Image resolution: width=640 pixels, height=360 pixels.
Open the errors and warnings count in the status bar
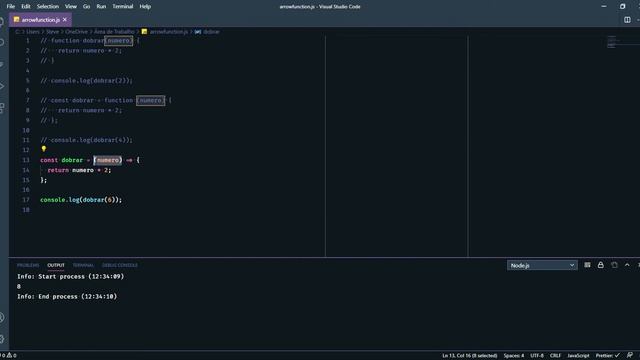click(8, 356)
